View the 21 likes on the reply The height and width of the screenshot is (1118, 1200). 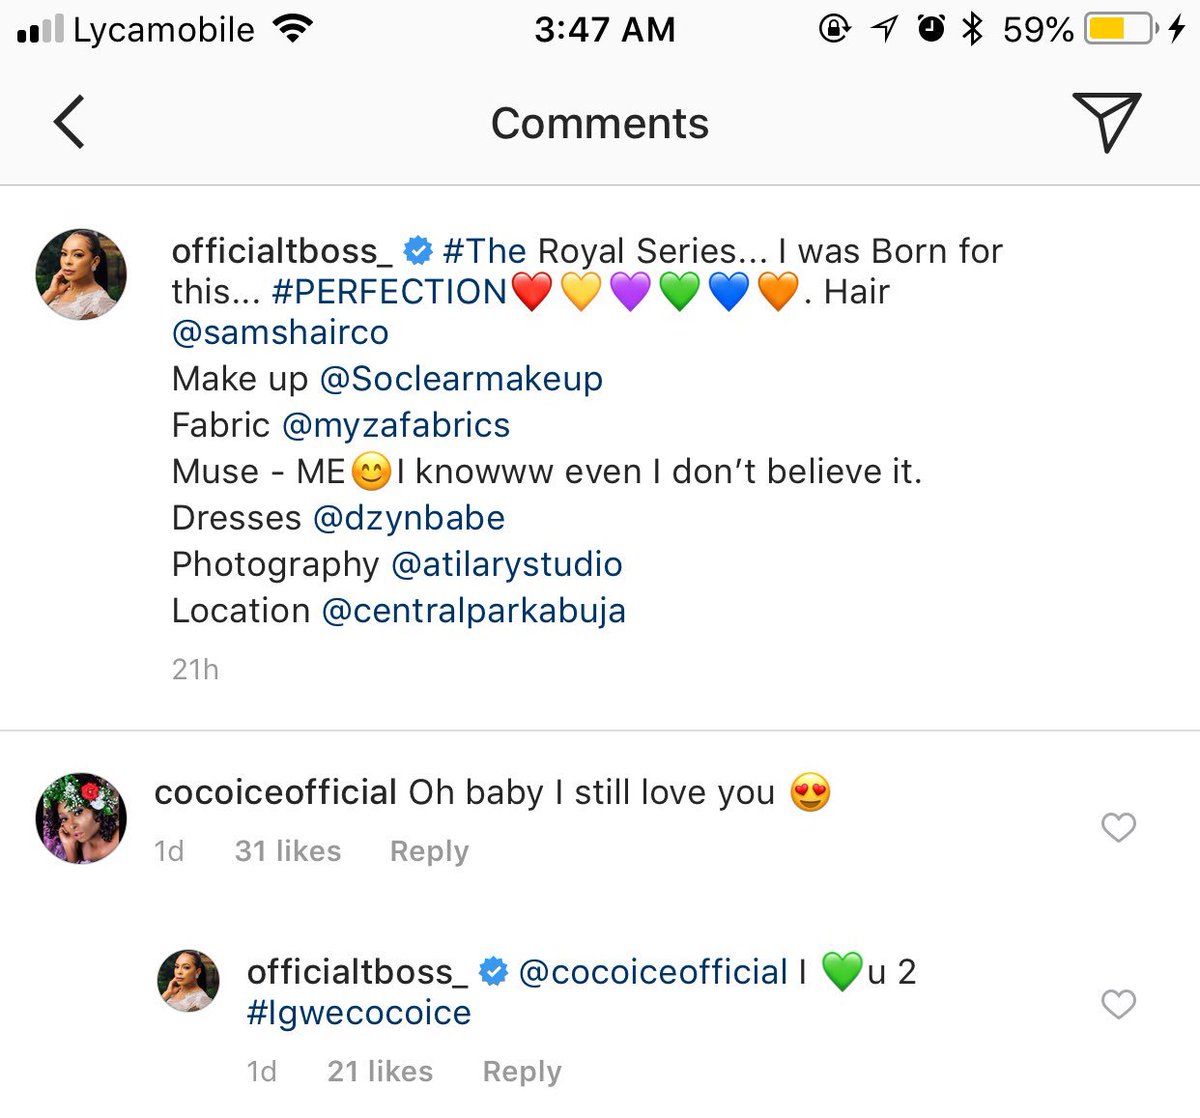pos(380,1071)
